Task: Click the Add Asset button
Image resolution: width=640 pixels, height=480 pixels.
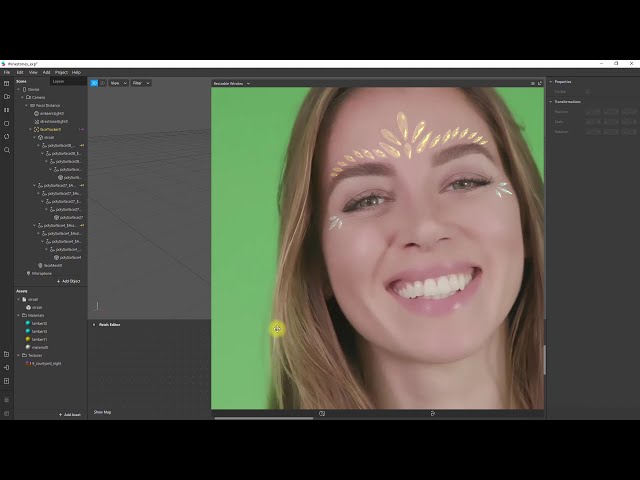Action: (70, 415)
